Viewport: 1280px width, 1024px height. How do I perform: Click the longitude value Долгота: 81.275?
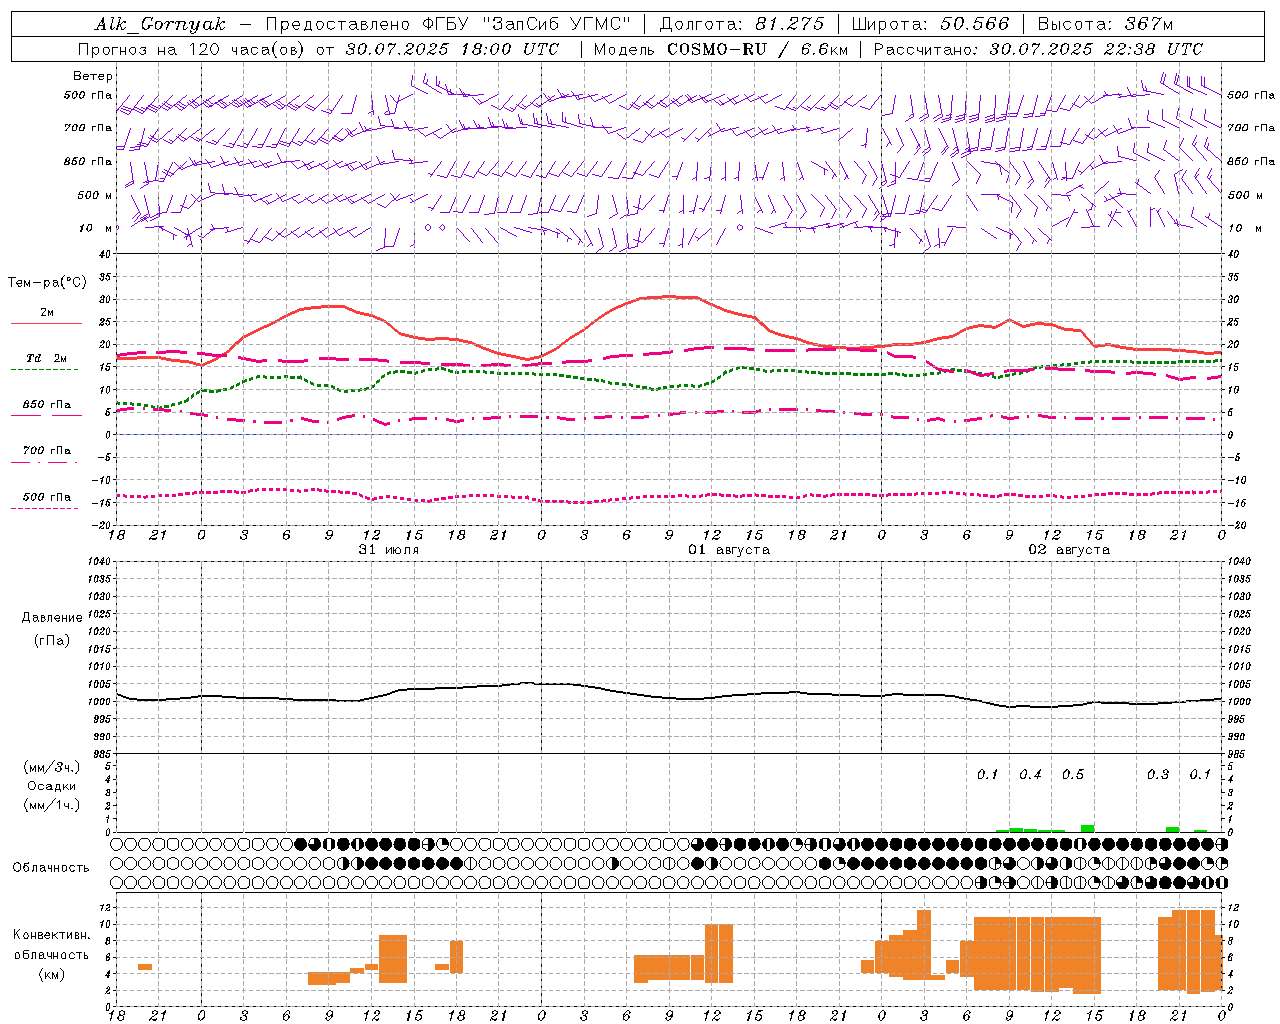point(742,24)
